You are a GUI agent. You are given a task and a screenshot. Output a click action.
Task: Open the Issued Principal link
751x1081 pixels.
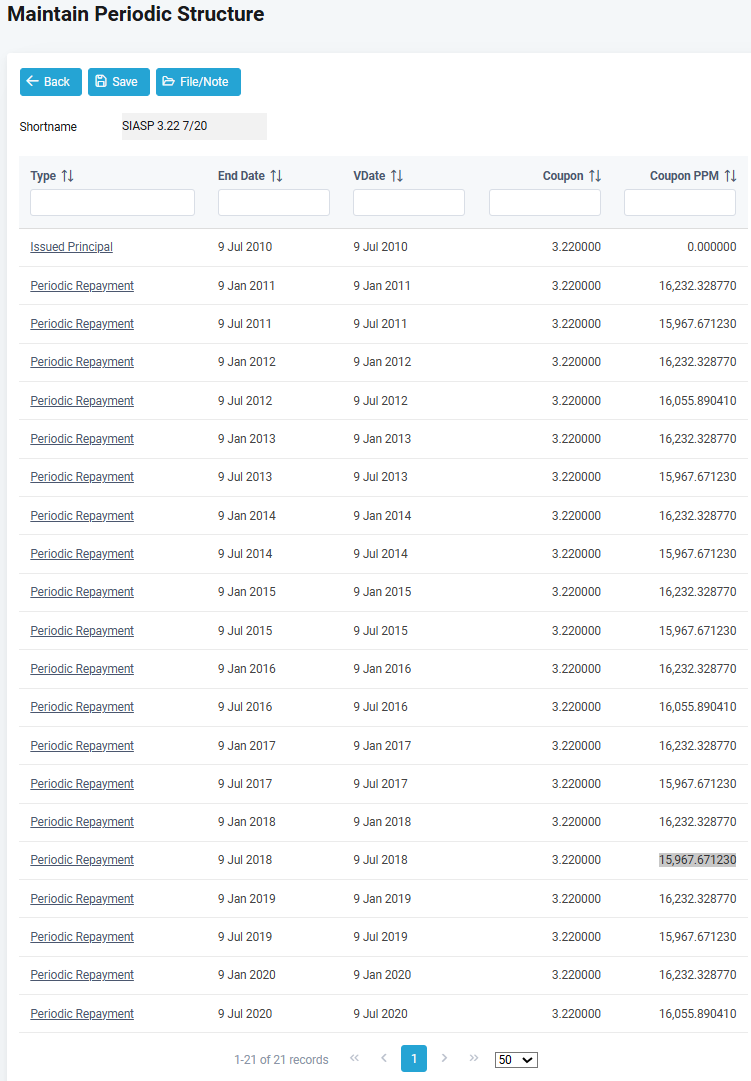(71, 247)
